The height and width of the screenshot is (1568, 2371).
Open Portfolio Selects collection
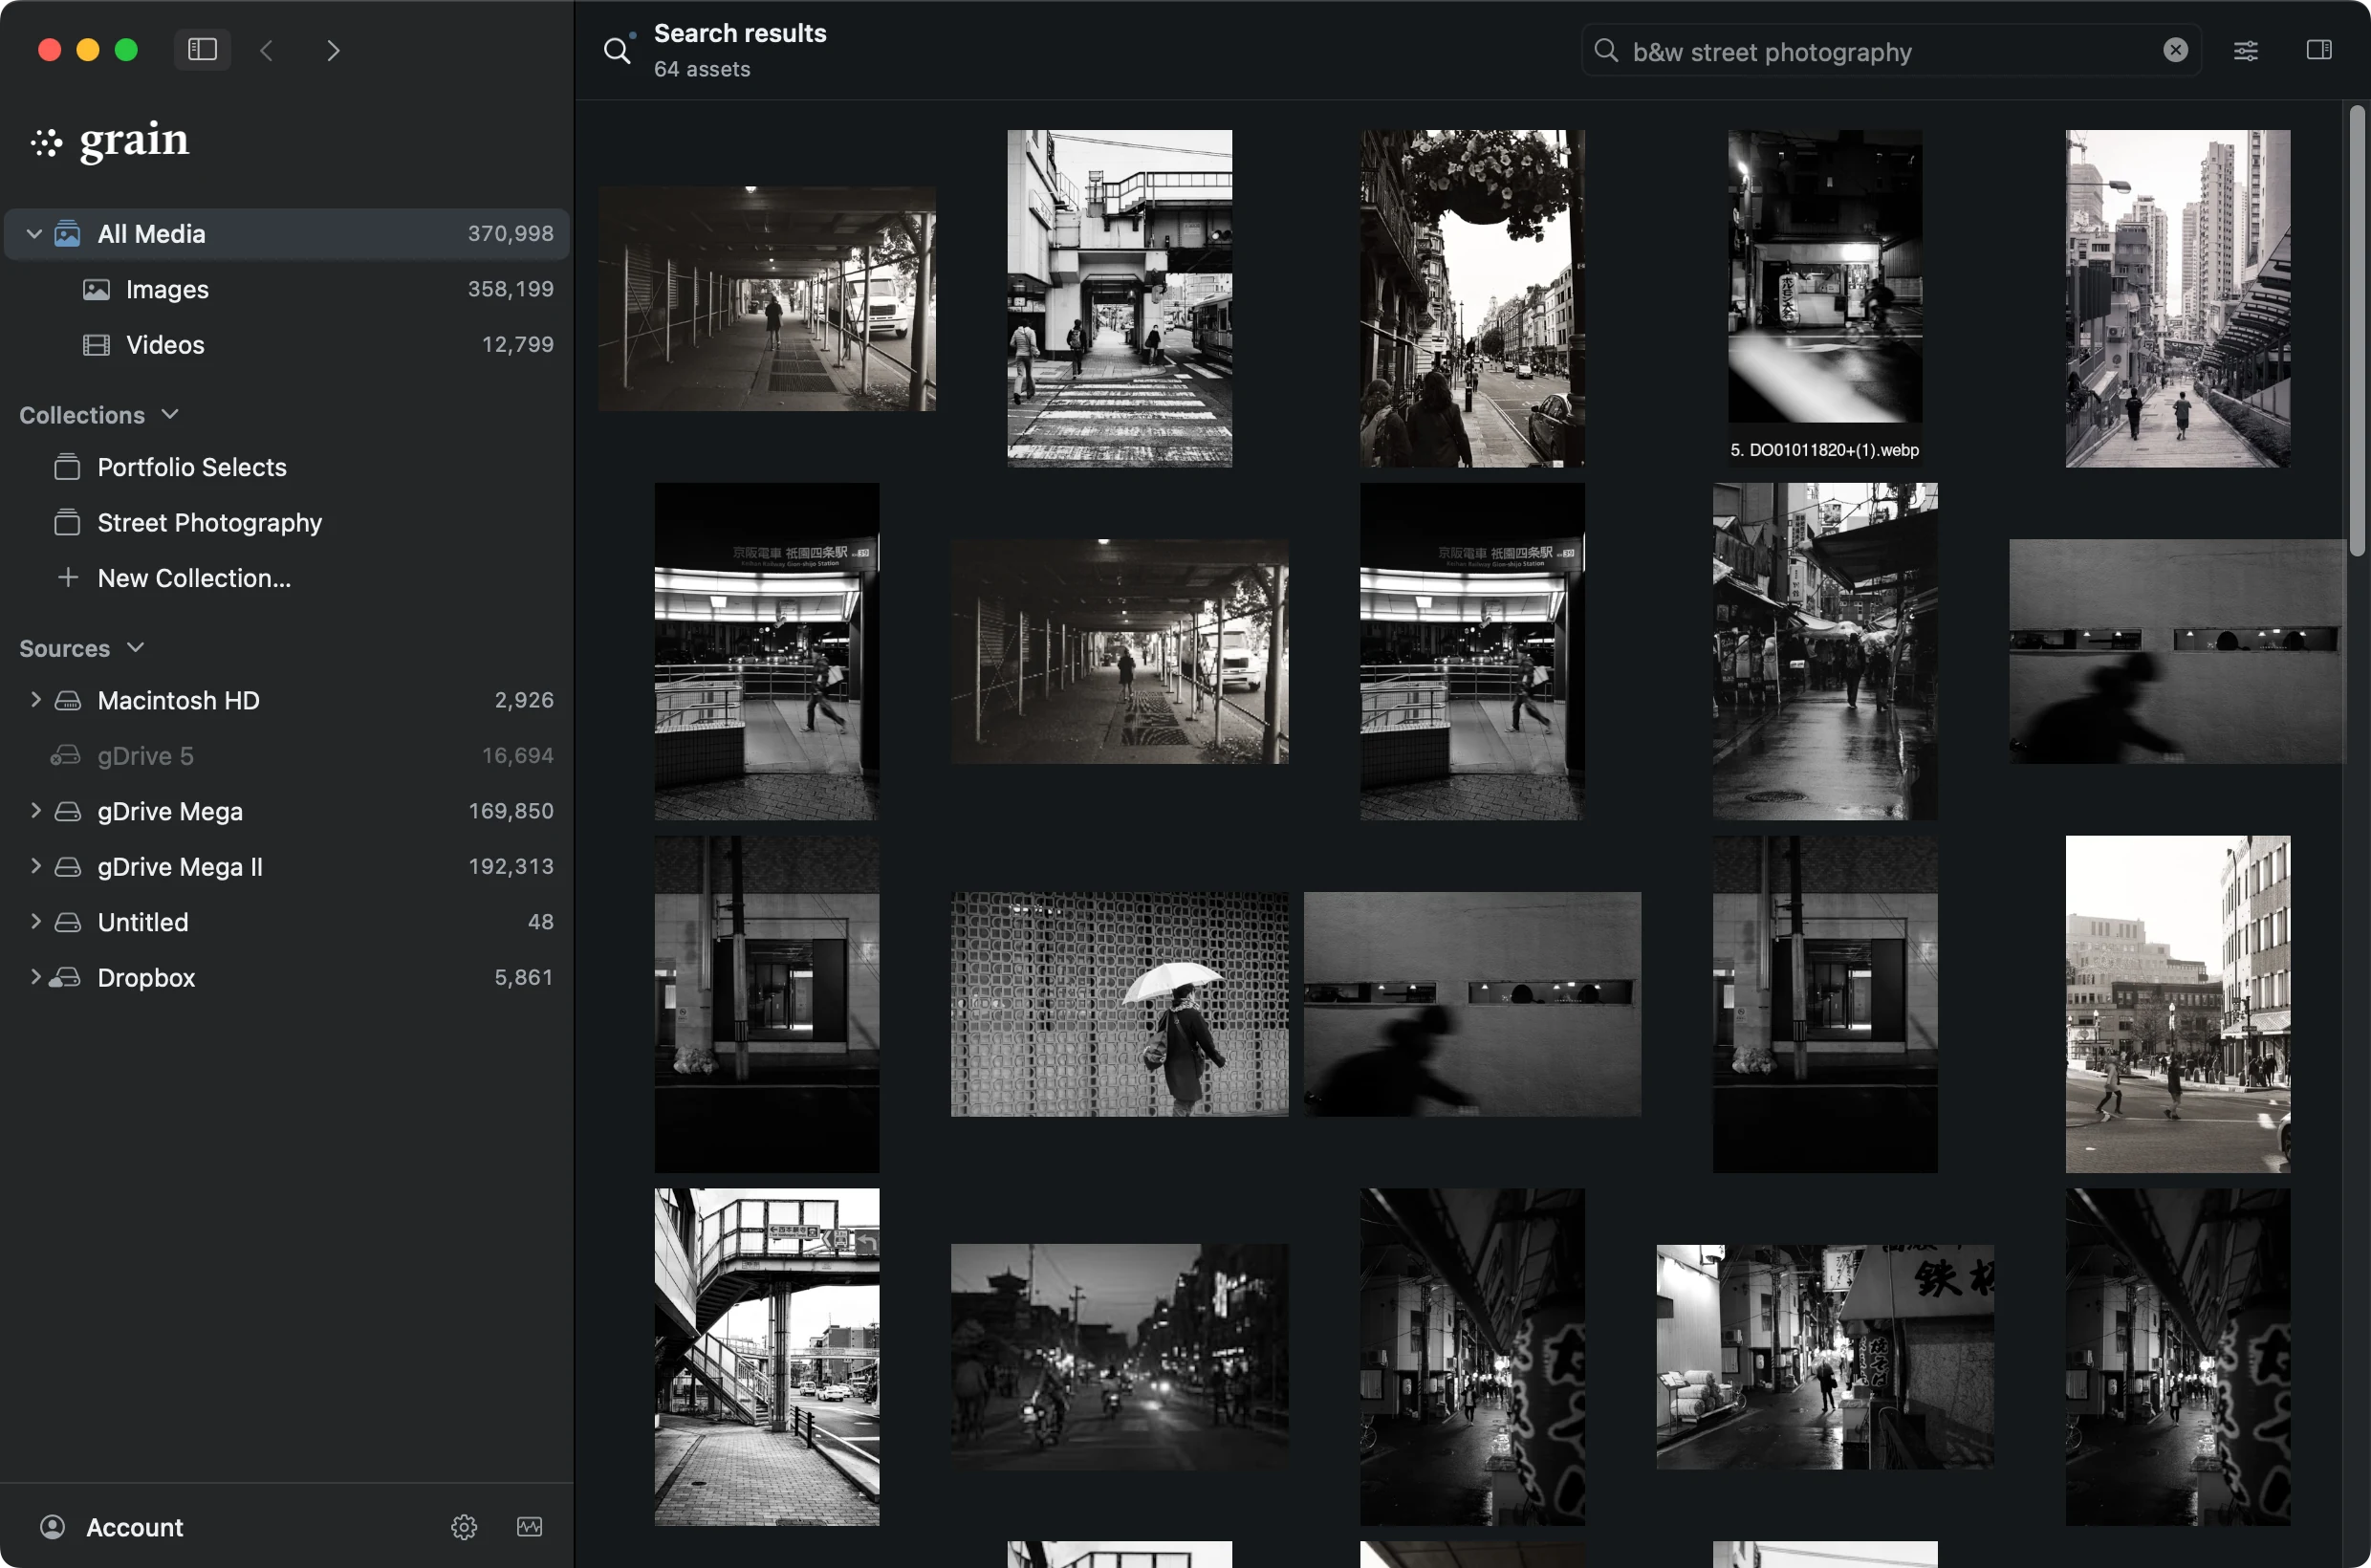[287, 467]
